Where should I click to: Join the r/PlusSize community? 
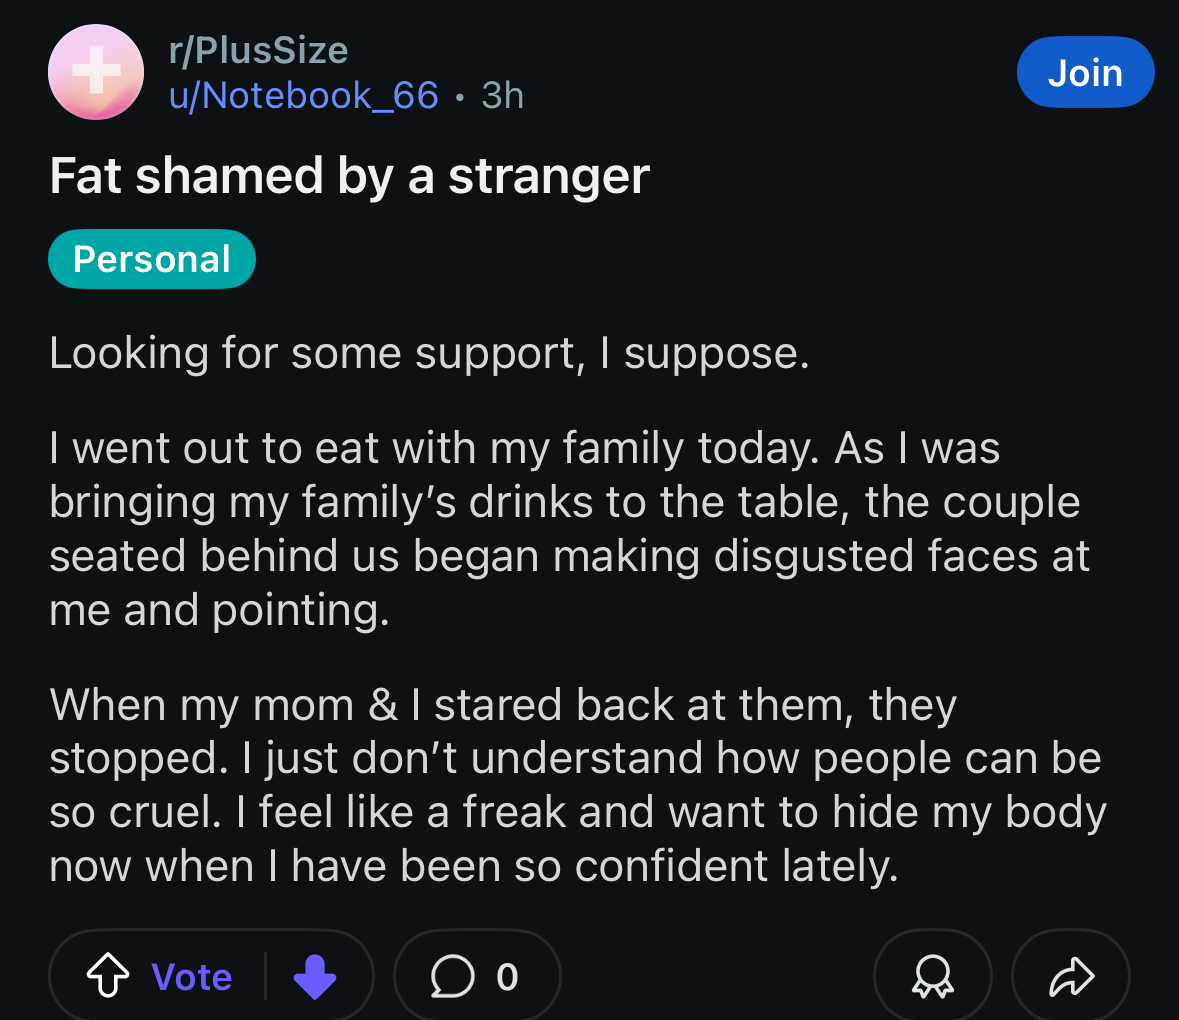point(1085,72)
